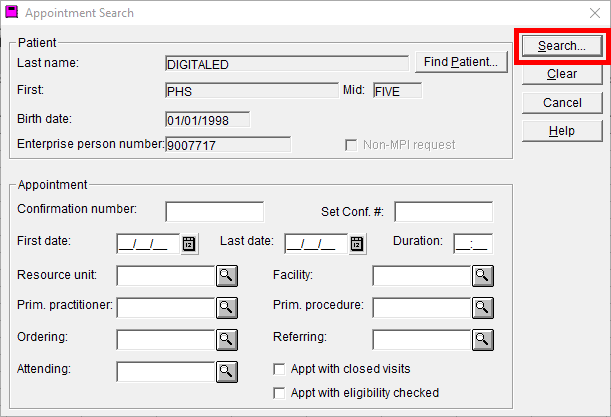Open the Attending lookup magnifier
This screenshot has height=417, width=611.
pos(227,372)
